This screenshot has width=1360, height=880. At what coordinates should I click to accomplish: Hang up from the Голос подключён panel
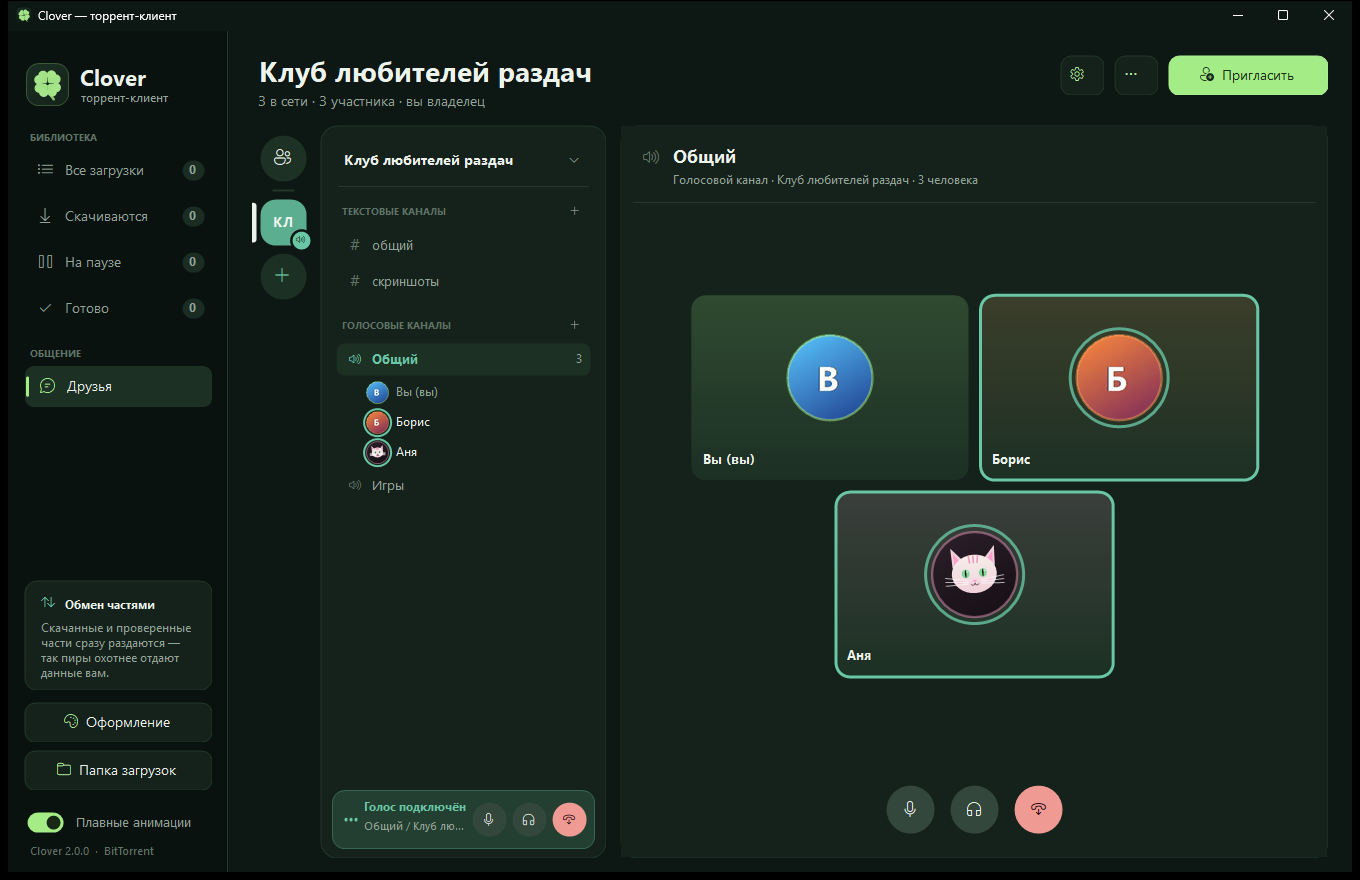point(569,819)
